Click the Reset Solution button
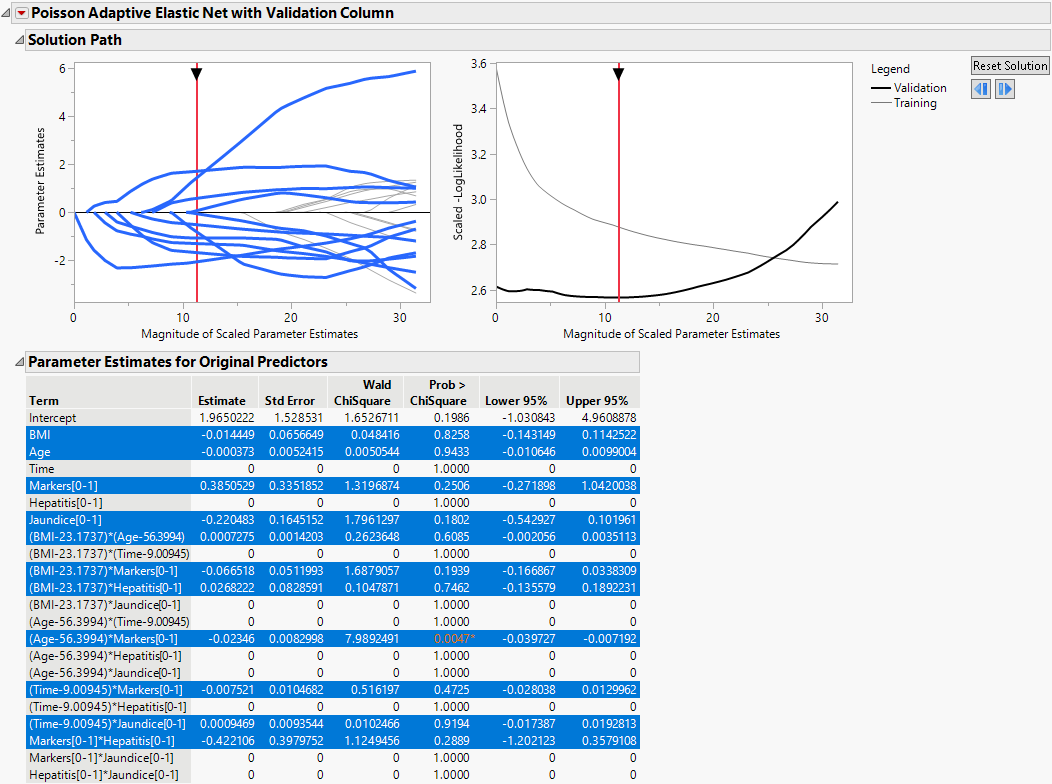The image size is (1052, 784). click(1009, 65)
